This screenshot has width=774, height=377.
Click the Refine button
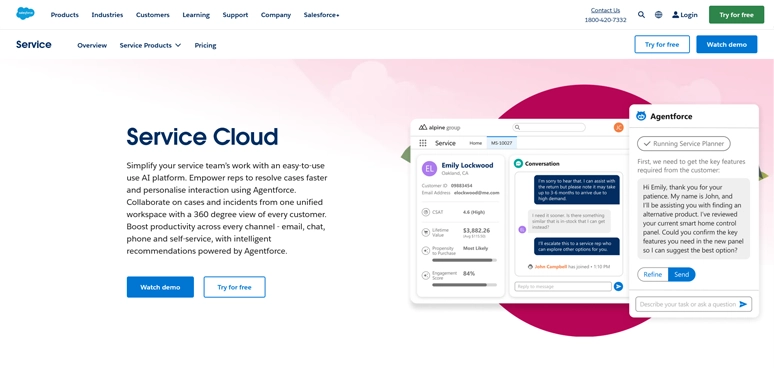pos(653,274)
